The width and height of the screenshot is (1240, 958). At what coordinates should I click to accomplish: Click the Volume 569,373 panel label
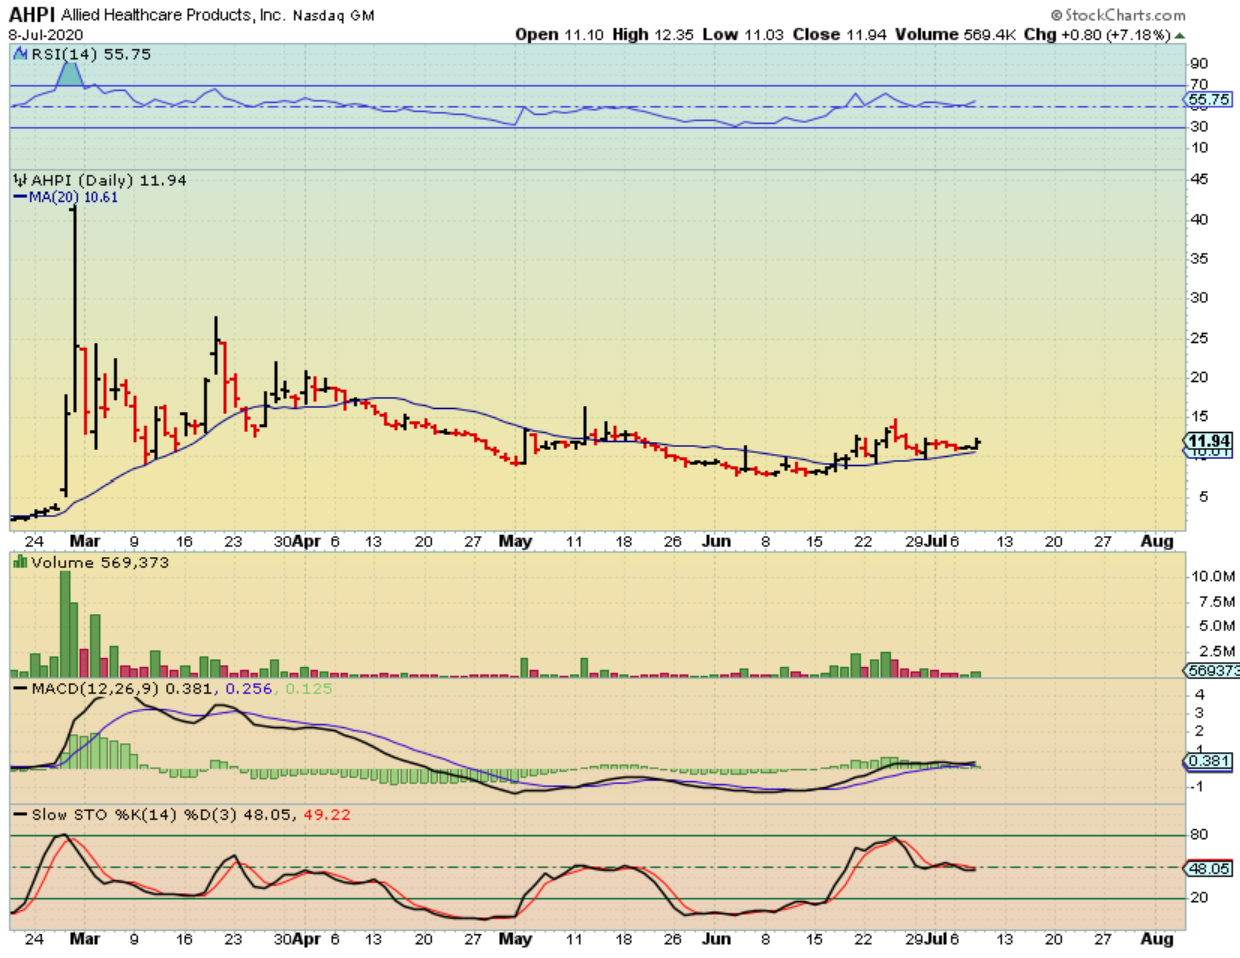pyautogui.click(x=100, y=563)
